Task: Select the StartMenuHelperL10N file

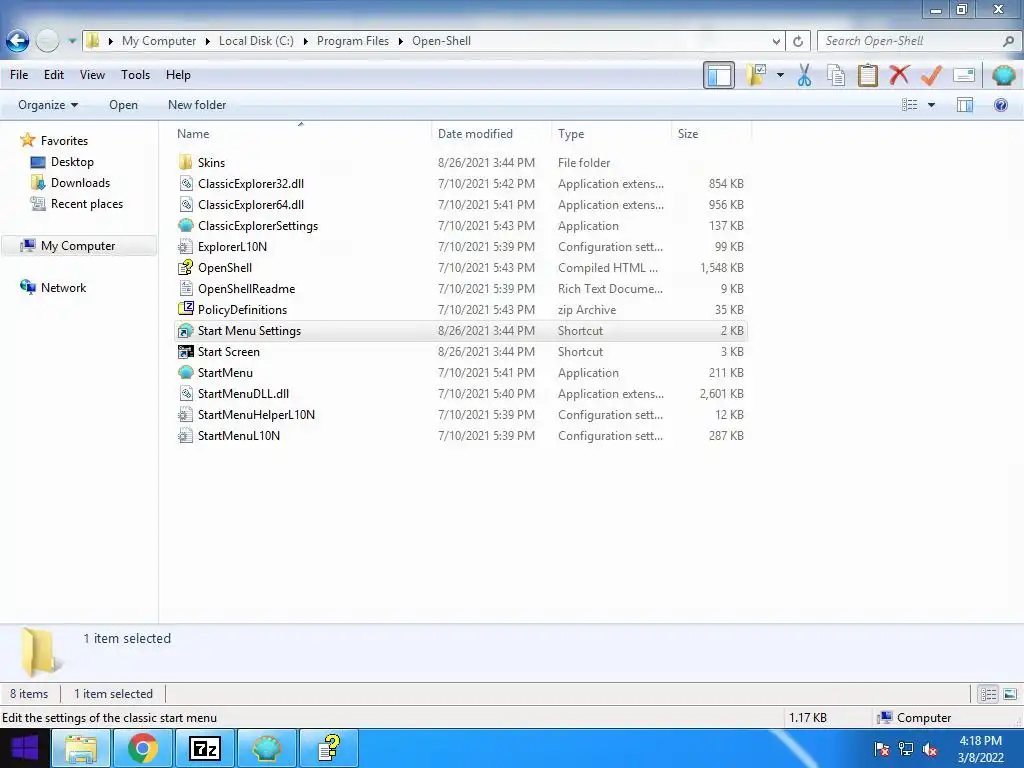Action: (x=460, y=415)
